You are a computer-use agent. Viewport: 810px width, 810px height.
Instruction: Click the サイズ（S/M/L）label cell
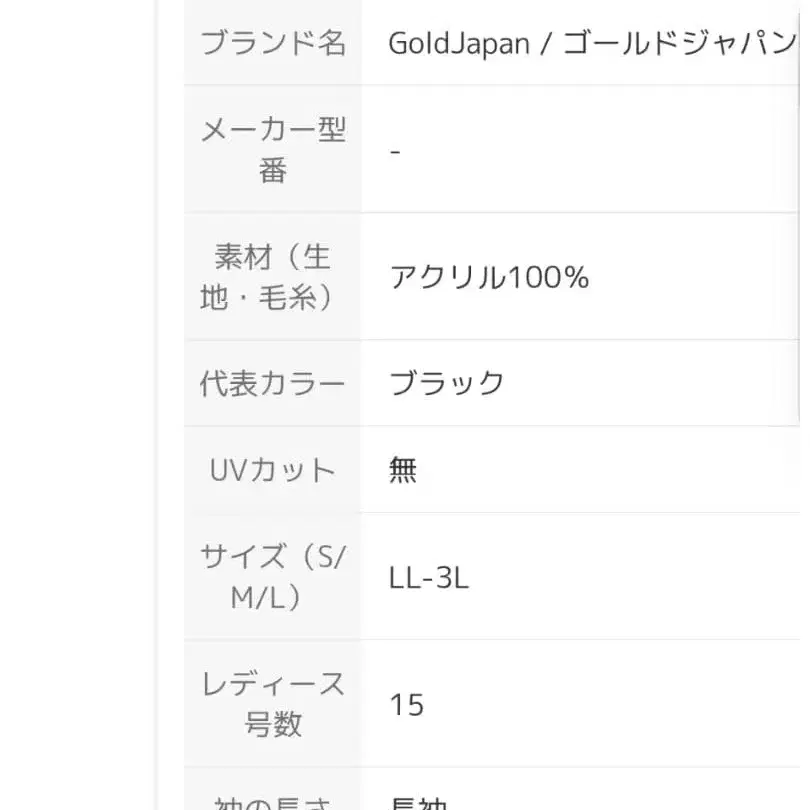pos(273,577)
